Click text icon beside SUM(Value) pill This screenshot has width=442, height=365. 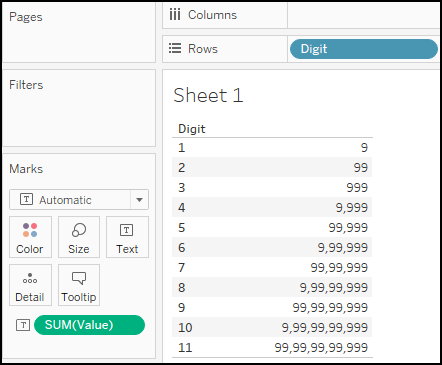click(x=23, y=325)
